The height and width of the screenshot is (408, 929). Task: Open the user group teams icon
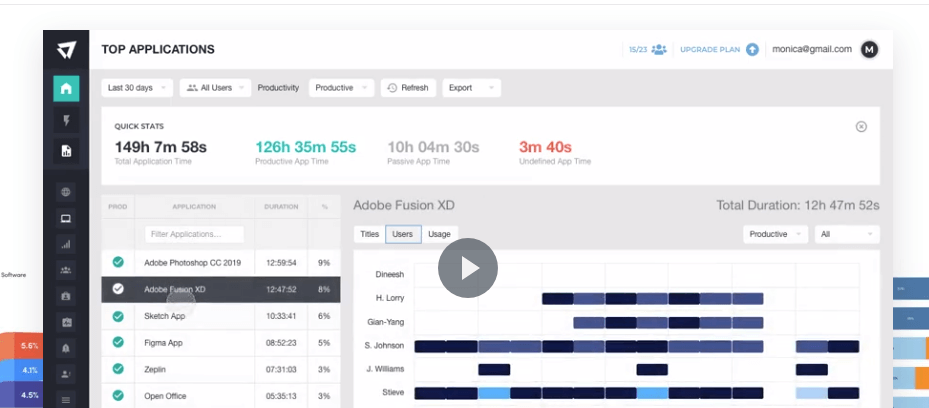(x=66, y=270)
